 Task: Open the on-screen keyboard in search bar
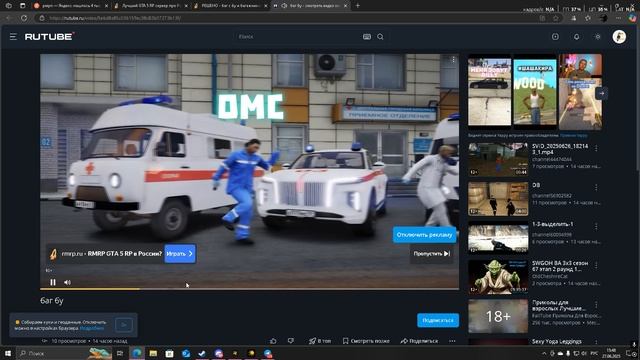click(367, 37)
